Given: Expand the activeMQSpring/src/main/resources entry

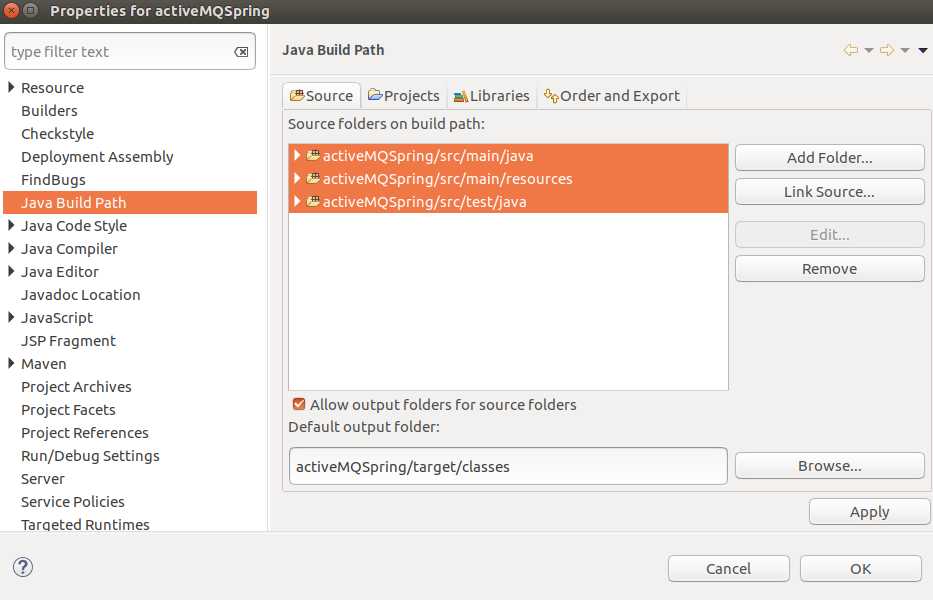Looking at the screenshot, I should (x=297, y=179).
